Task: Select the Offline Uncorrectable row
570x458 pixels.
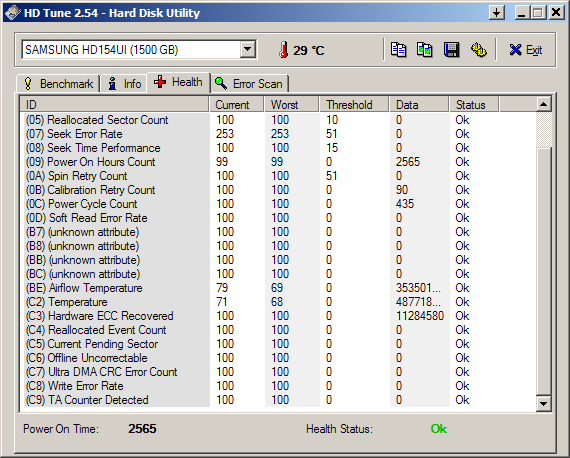Action: pyautogui.click(x=278, y=358)
